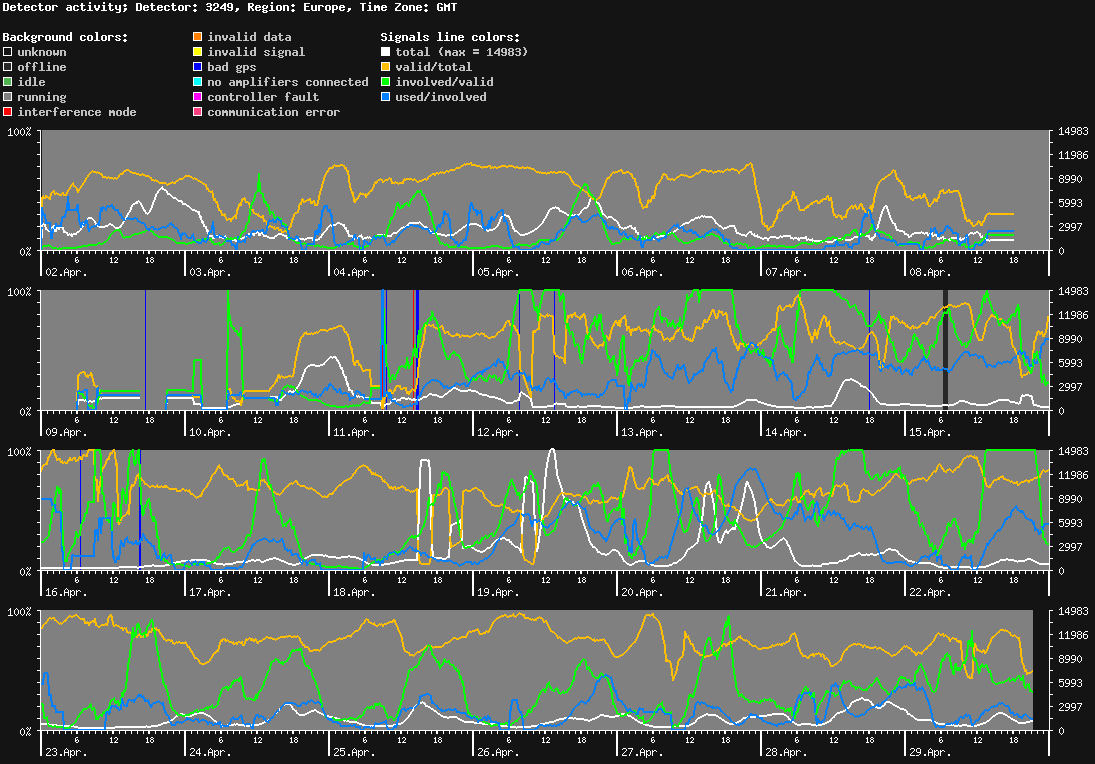Click the controller fault legend marker
This screenshot has height=764, width=1095.
(x=197, y=97)
